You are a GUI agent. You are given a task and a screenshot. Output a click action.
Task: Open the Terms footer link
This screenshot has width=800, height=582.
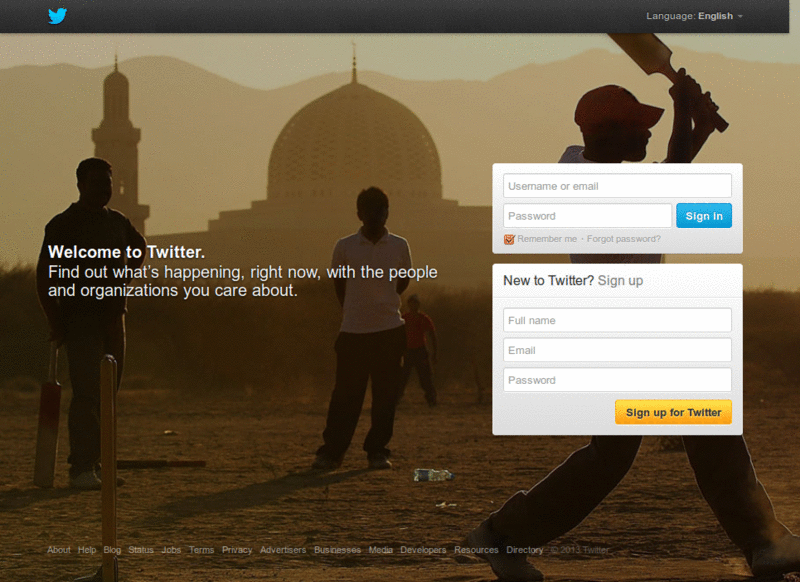point(201,550)
